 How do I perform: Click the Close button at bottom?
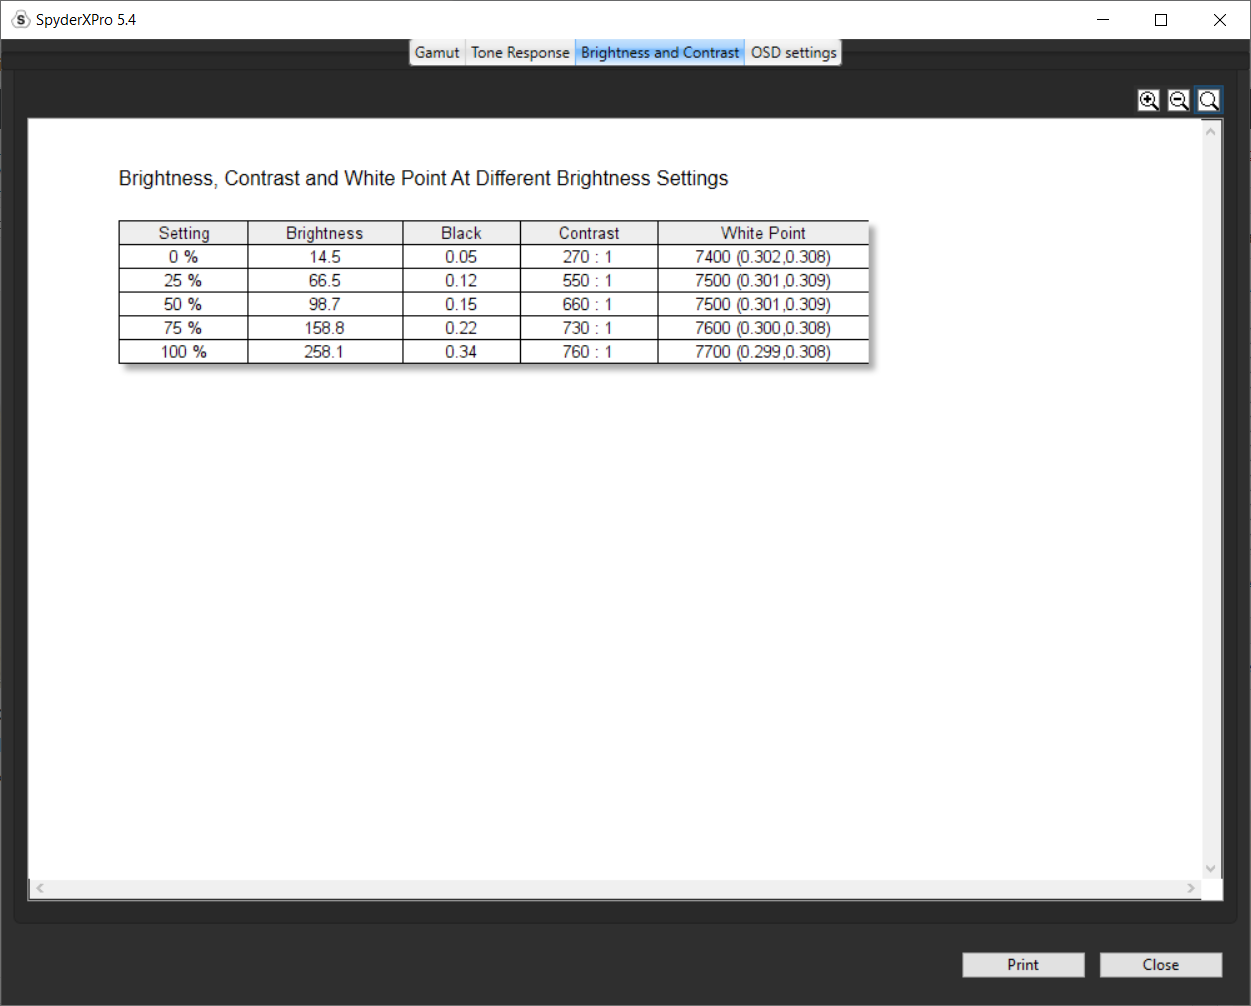(x=1161, y=964)
